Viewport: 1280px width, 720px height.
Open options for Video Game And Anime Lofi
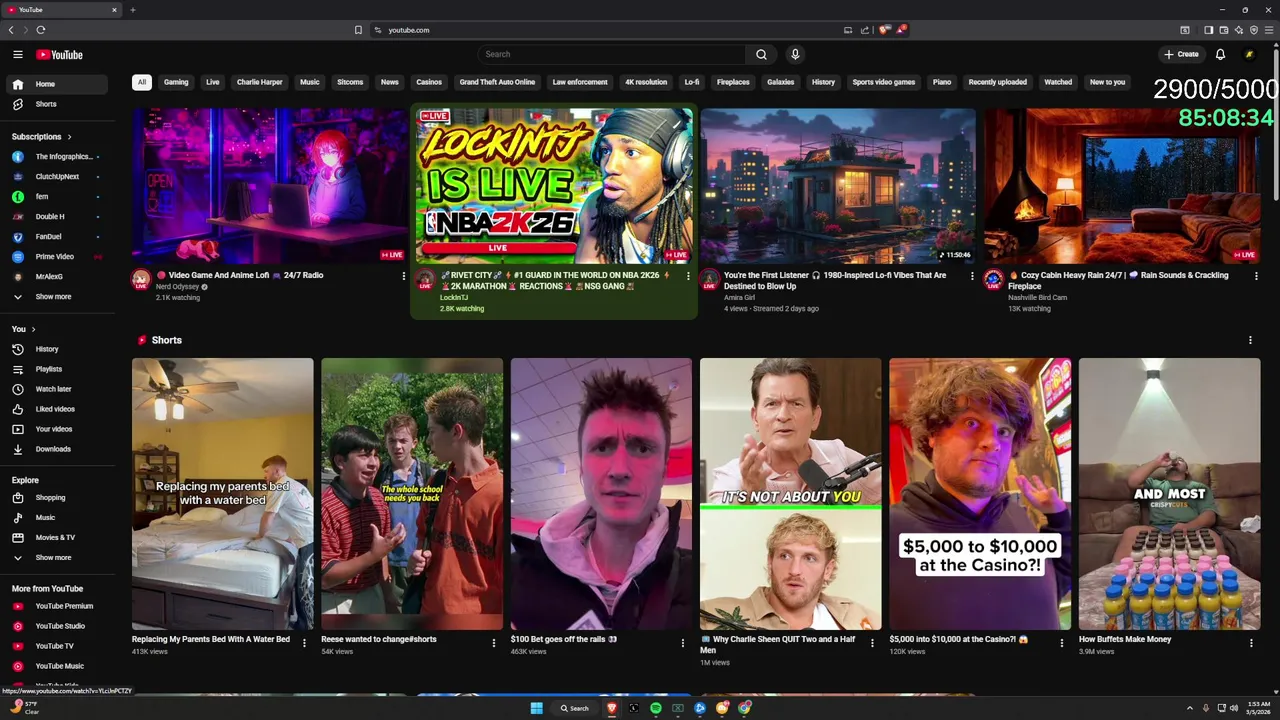click(404, 276)
